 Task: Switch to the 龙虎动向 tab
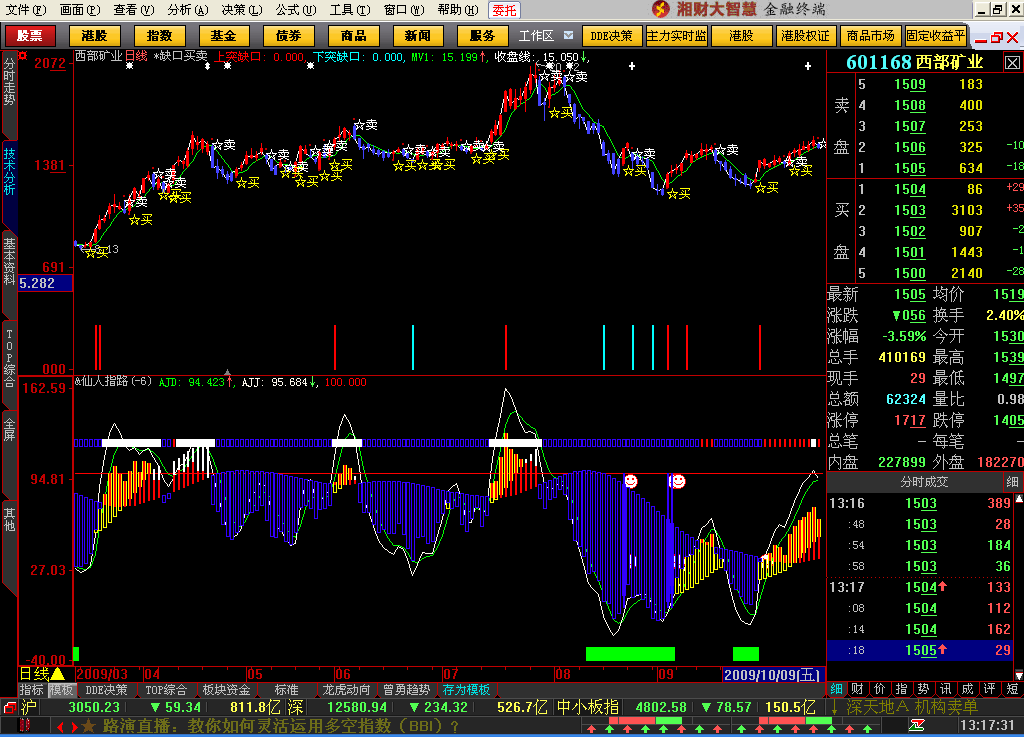(x=347, y=690)
